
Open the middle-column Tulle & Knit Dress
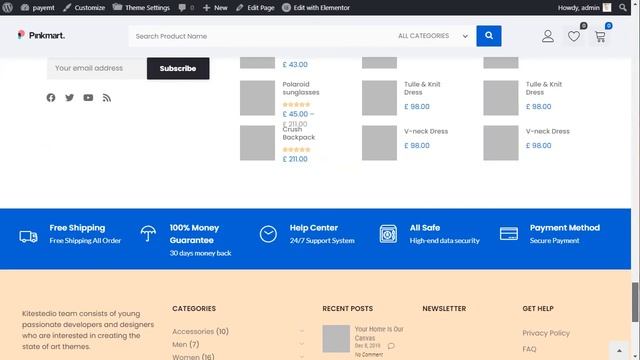pyautogui.click(x=422, y=88)
